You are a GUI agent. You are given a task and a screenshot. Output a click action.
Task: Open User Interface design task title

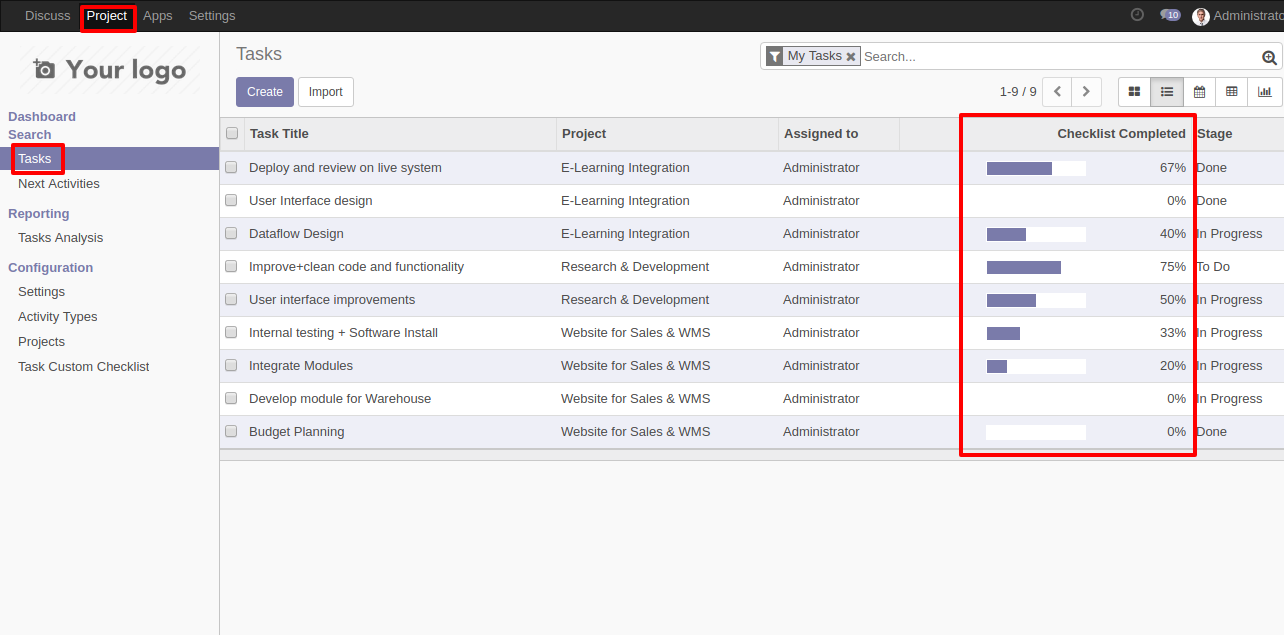(x=311, y=201)
